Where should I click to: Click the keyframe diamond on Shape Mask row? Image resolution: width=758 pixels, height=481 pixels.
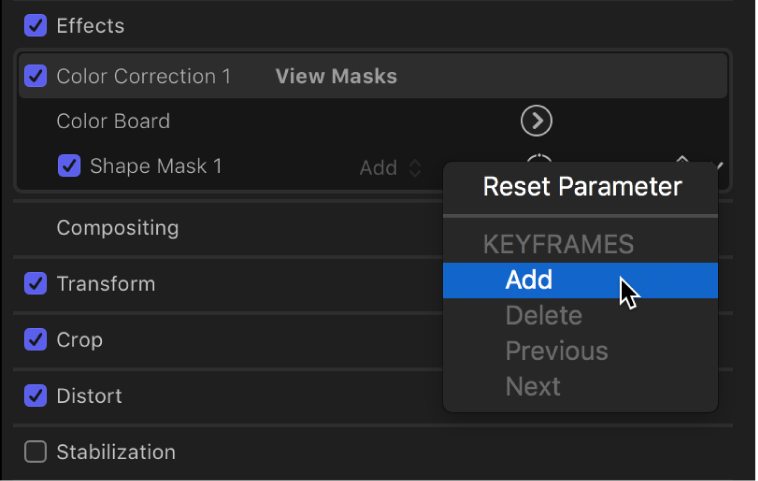click(682, 160)
